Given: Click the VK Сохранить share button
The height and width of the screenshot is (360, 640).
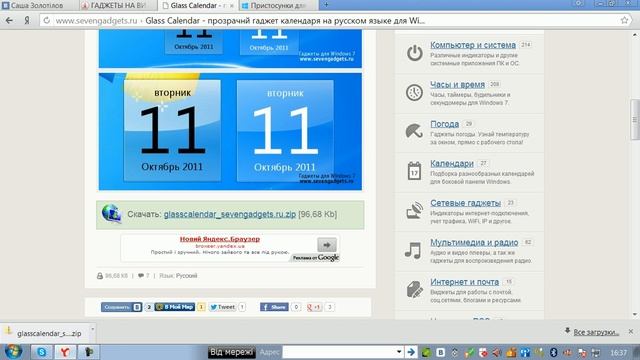Looking at the screenshot, I should [121, 307].
